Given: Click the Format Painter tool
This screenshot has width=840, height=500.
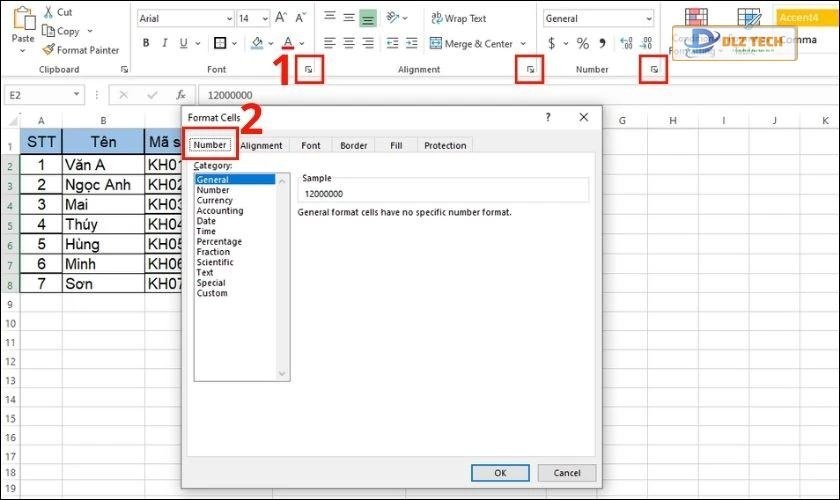Looking at the screenshot, I should click(x=80, y=50).
